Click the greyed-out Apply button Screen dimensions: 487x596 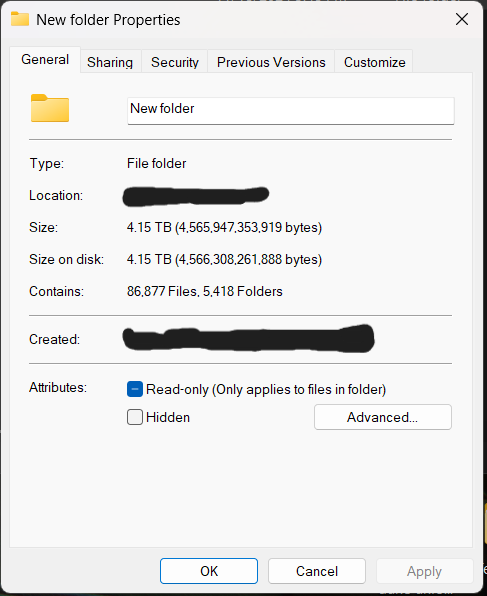point(425,571)
